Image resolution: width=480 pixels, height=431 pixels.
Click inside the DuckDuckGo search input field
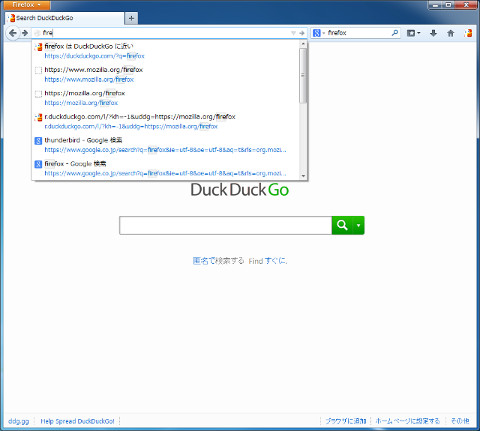click(226, 225)
